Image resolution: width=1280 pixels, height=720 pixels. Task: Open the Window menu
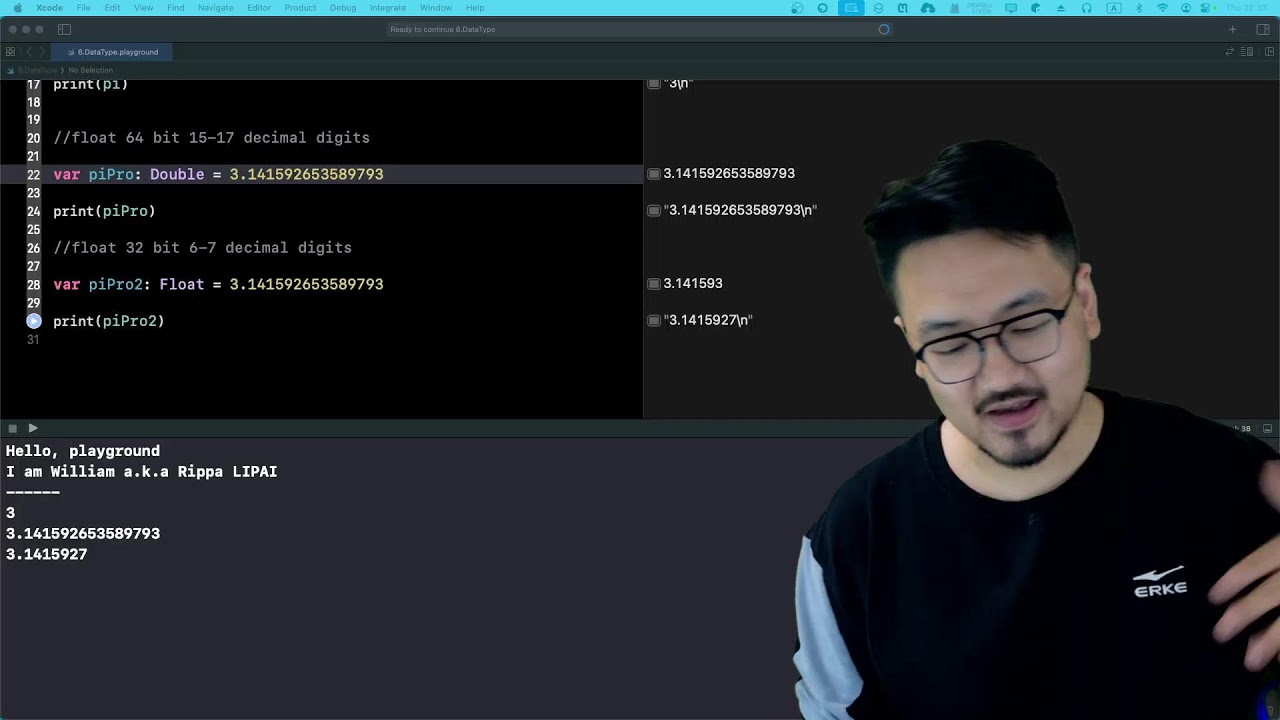pos(436,8)
